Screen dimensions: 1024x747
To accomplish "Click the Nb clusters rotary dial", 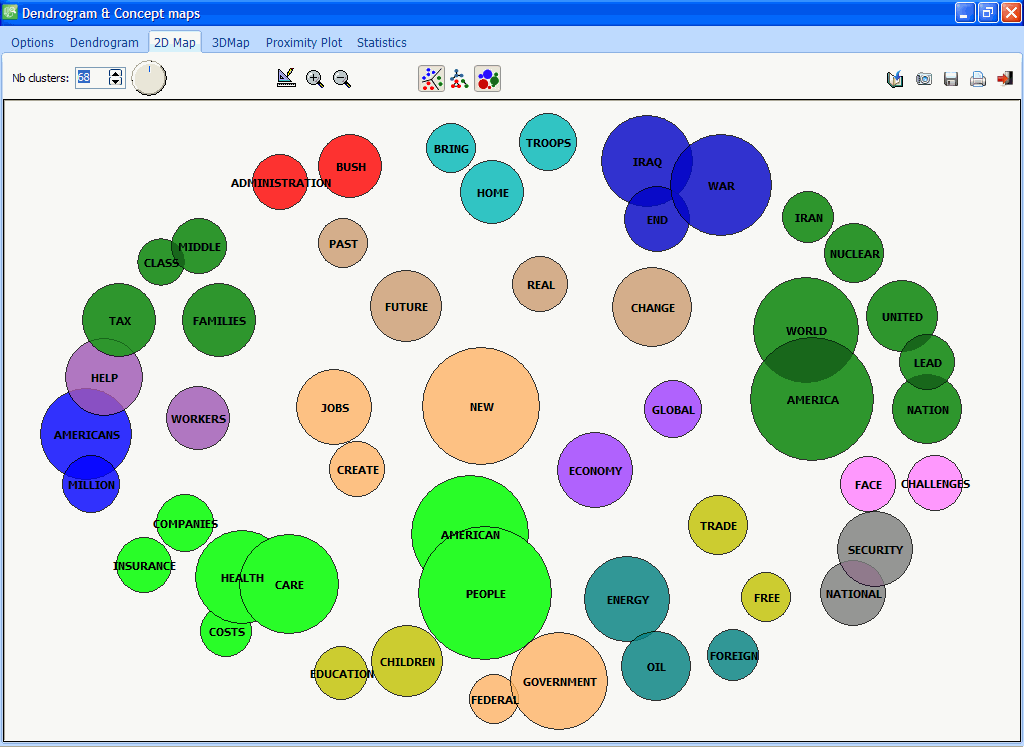I will coord(149,78).
